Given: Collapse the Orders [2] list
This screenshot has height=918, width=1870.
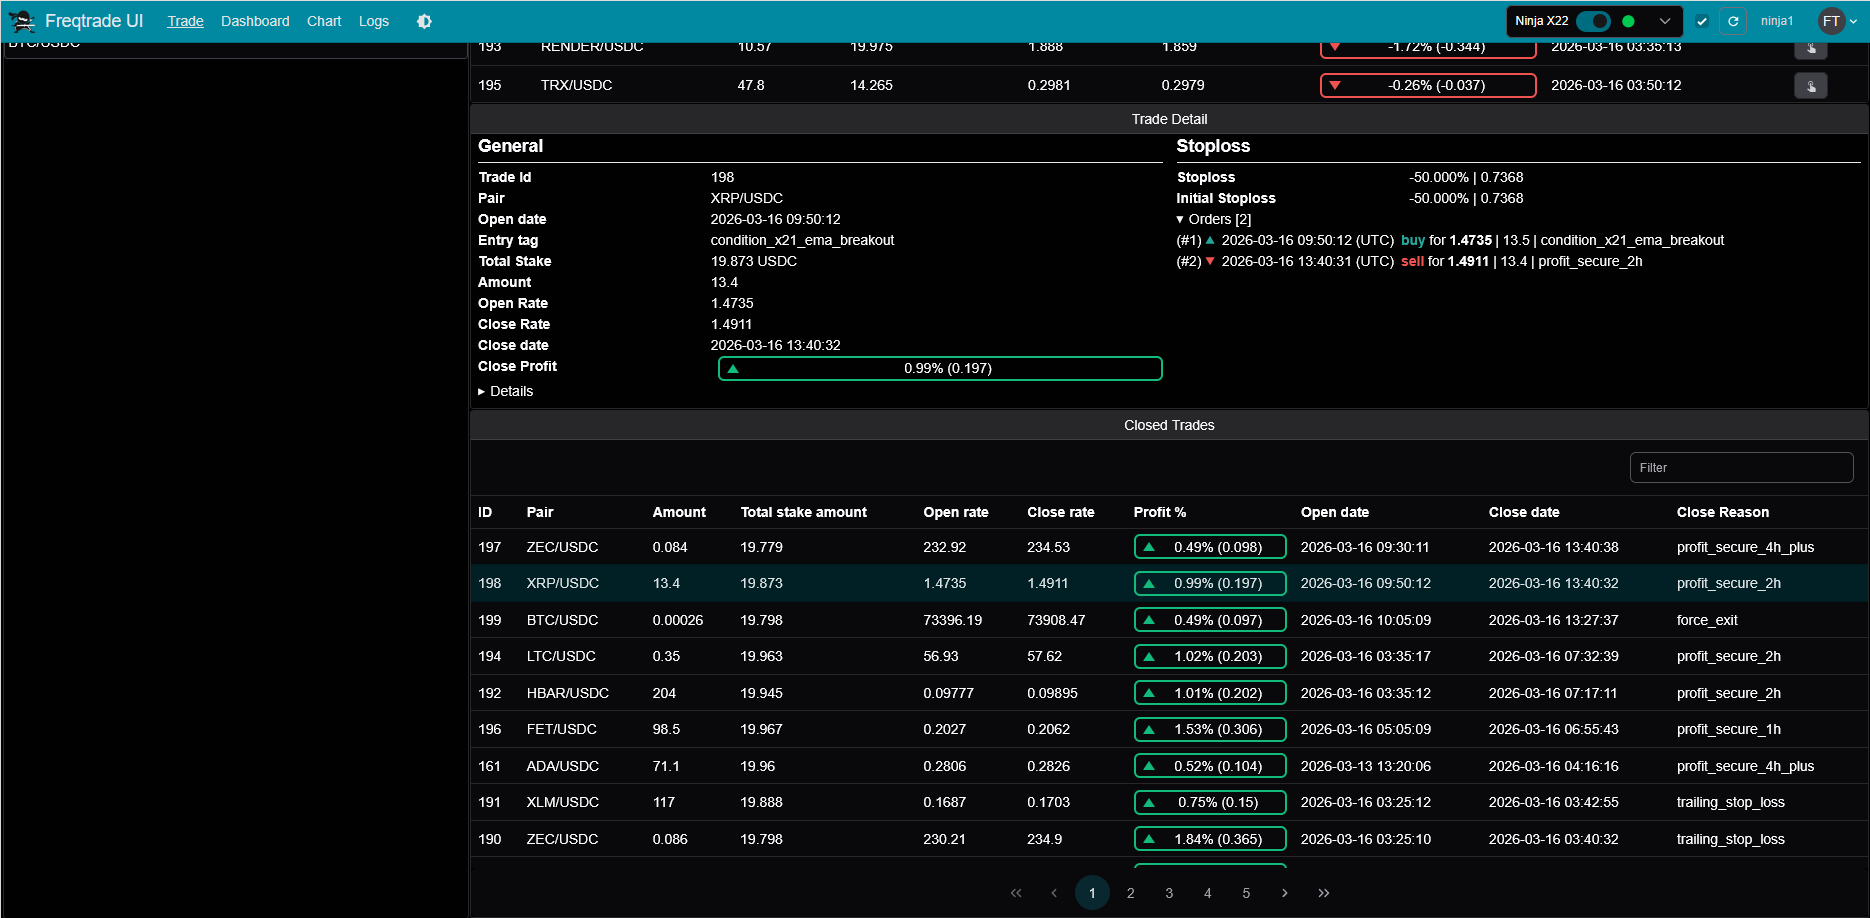Looking at the screenshot, I should pyautogui.click(x=1214, y=219).
